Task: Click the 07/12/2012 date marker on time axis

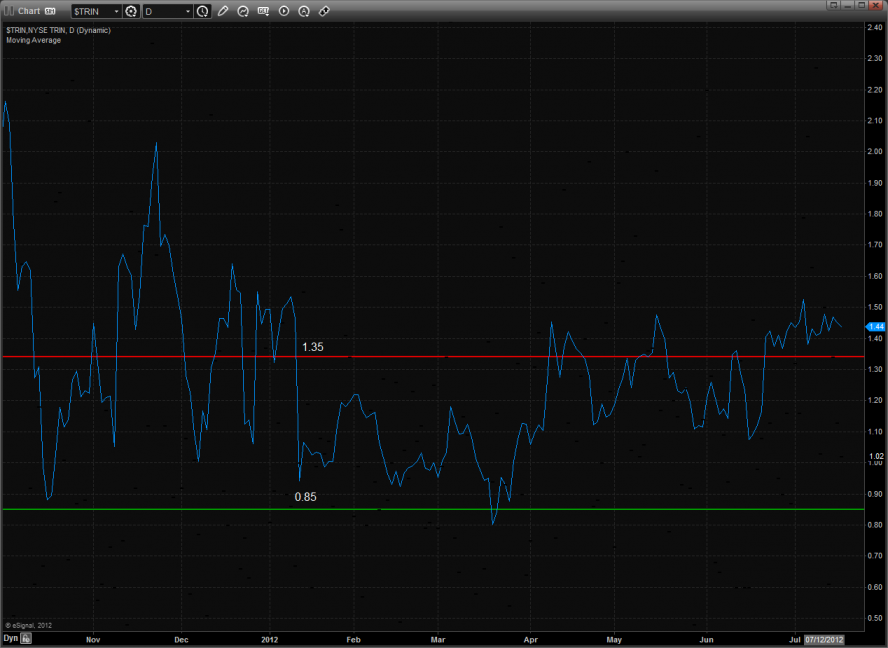Action: pos(824,638)
